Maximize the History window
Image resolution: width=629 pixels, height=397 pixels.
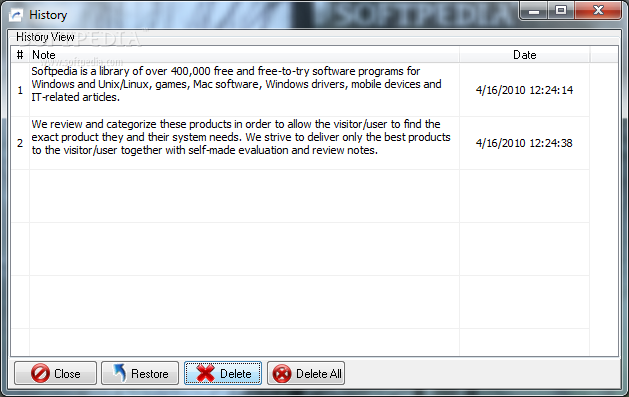(x=561, y=10)
